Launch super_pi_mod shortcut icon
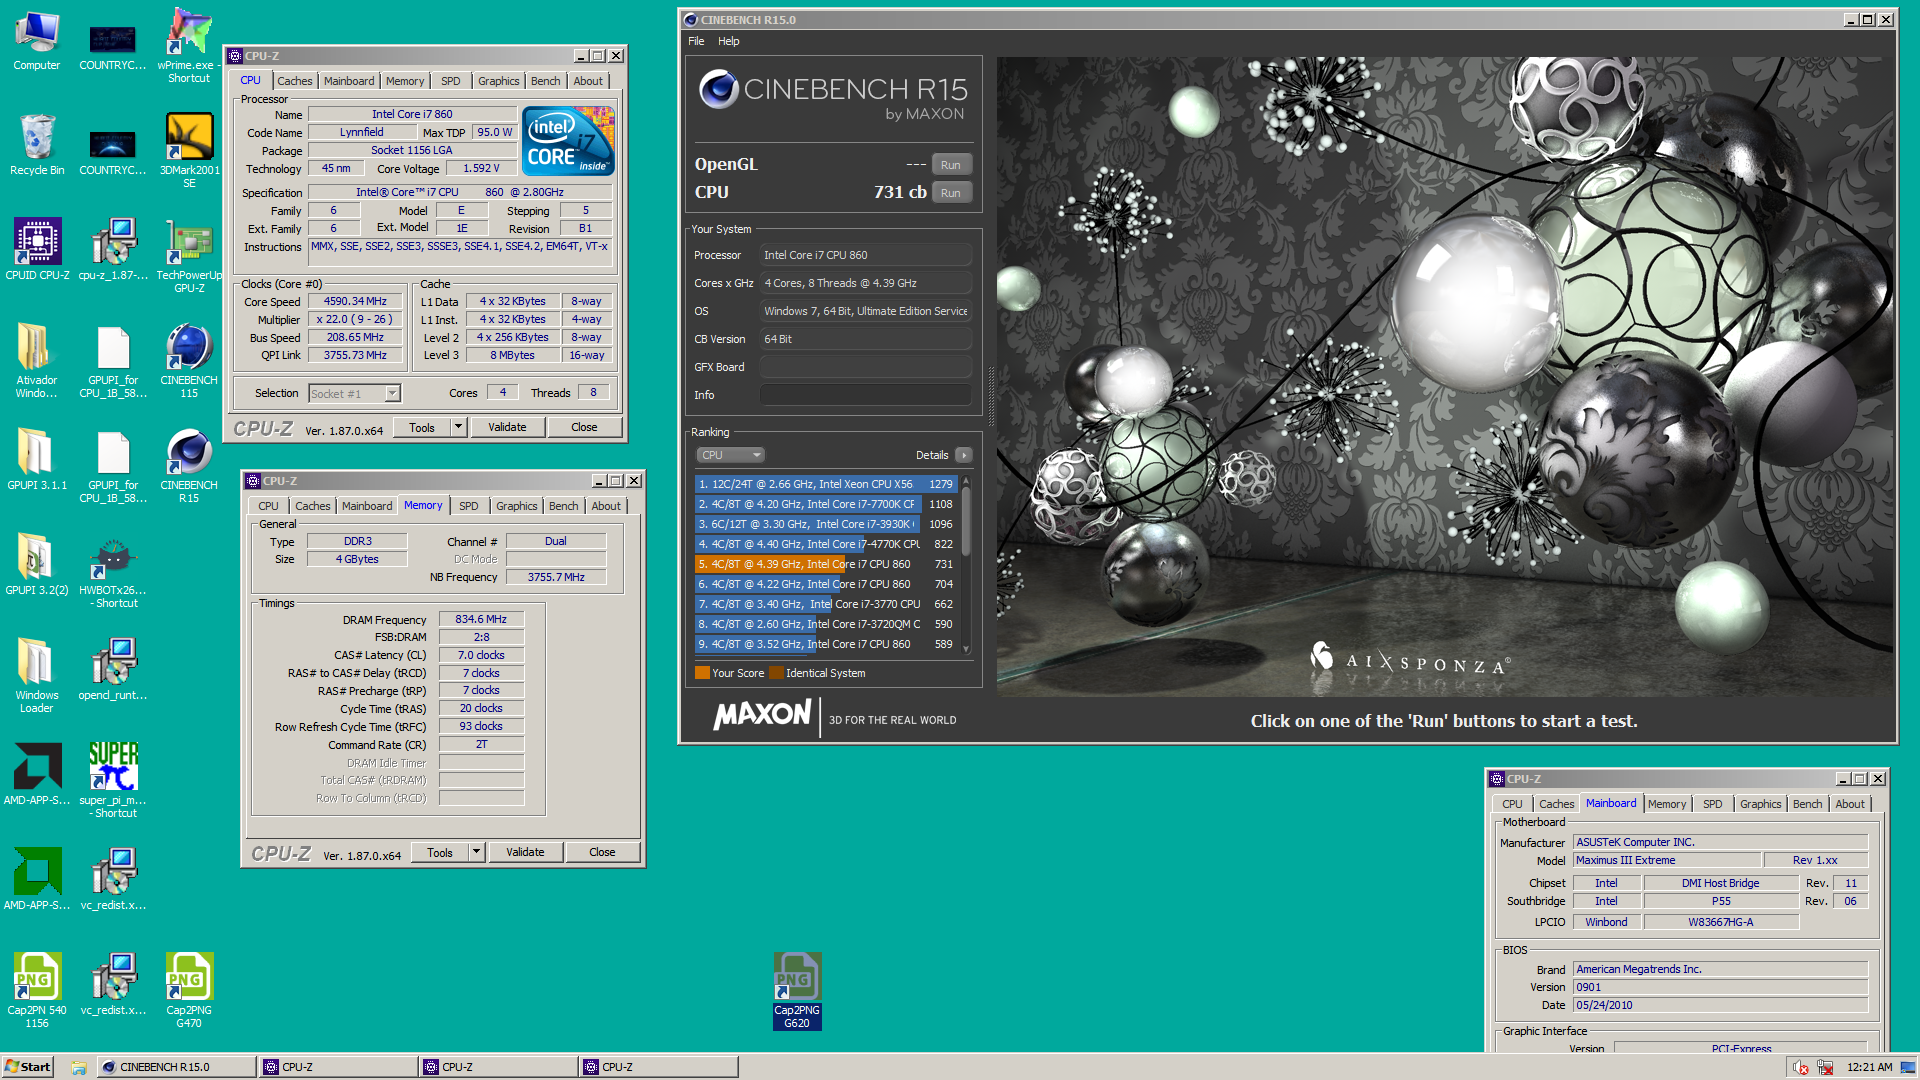 point(113,780)
